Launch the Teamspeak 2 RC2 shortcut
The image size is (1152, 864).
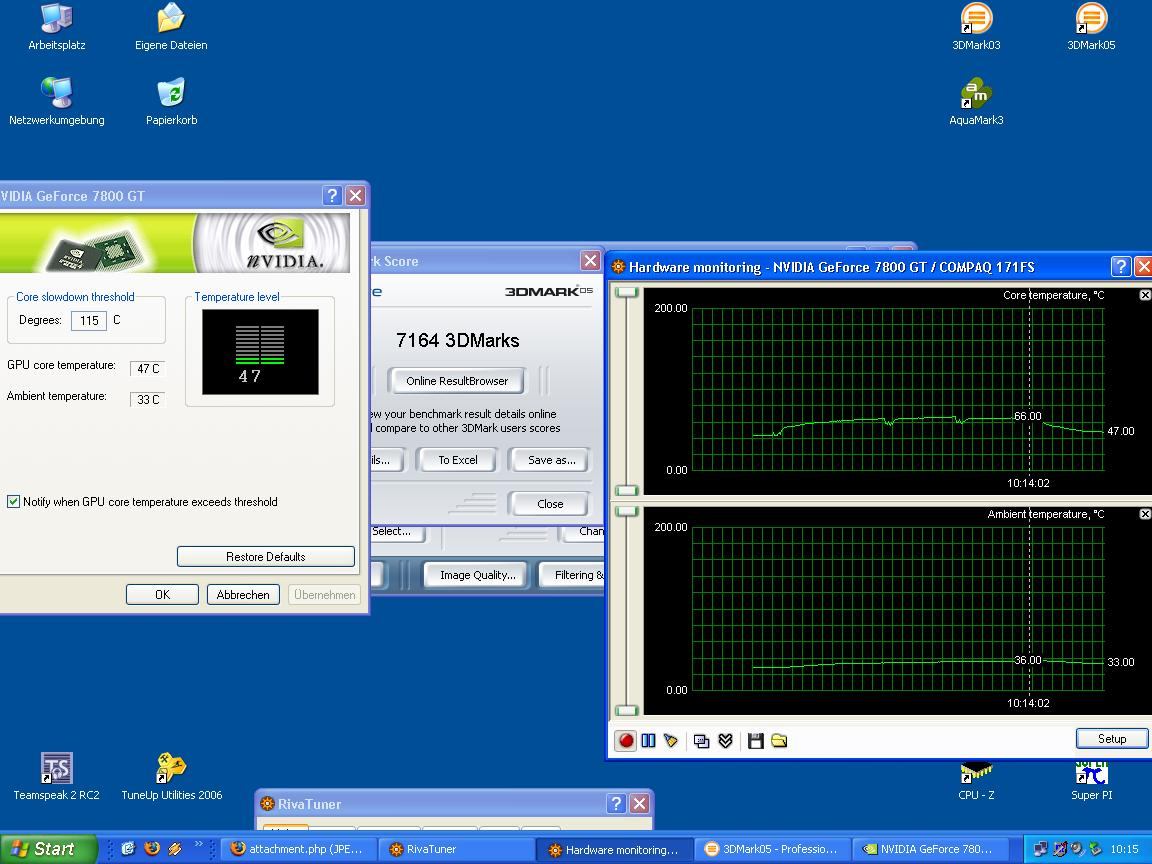pyautogui.click(x=57, y=776)
